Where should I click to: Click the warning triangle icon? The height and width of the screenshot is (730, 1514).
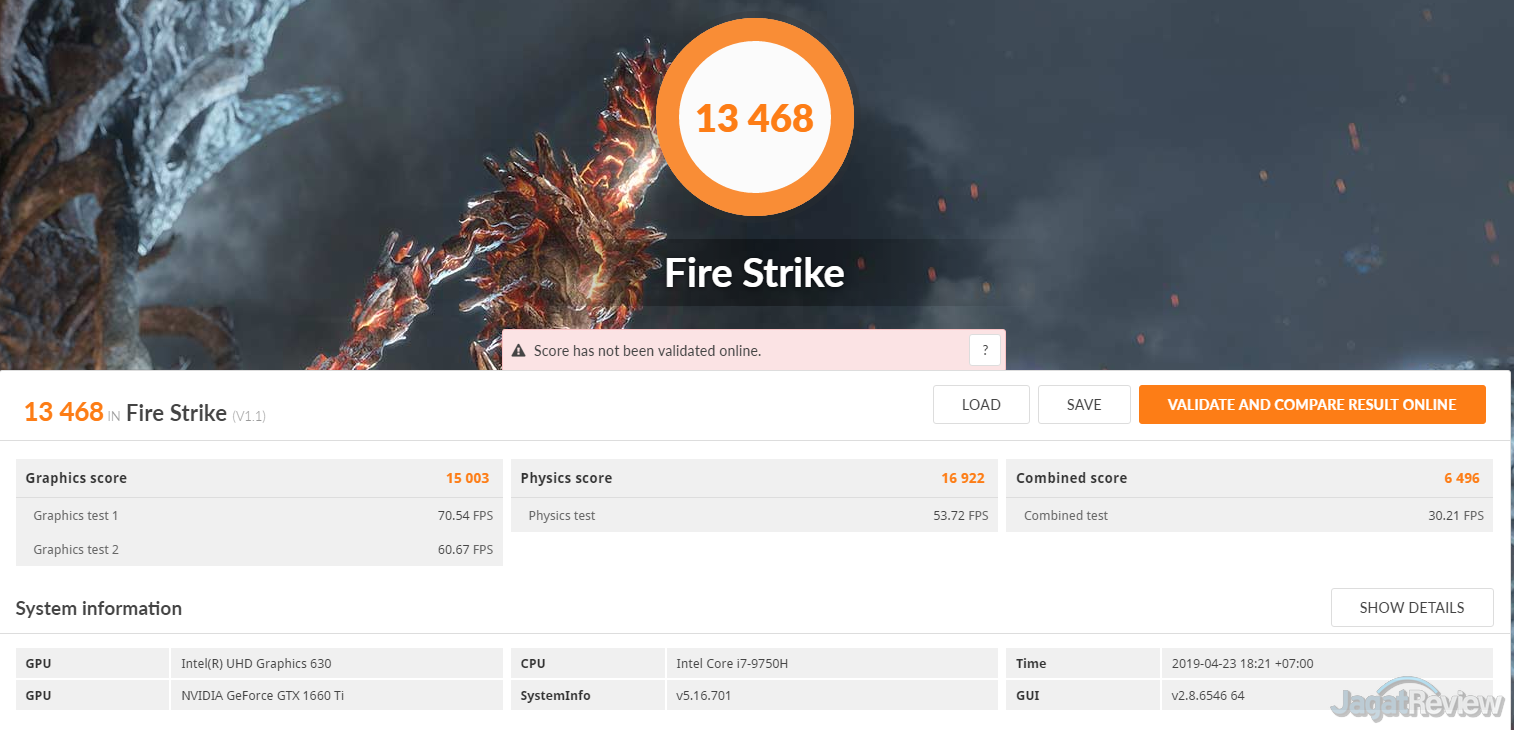[518, 351]
